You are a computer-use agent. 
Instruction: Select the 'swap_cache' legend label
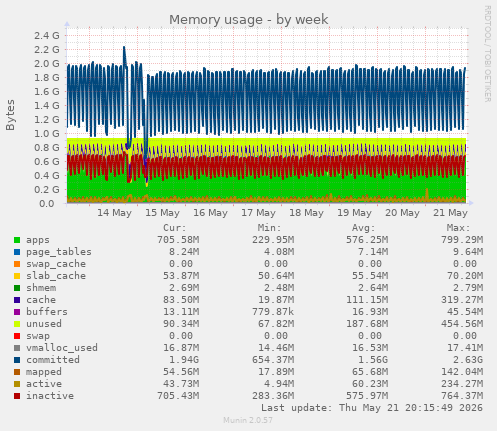56,264
